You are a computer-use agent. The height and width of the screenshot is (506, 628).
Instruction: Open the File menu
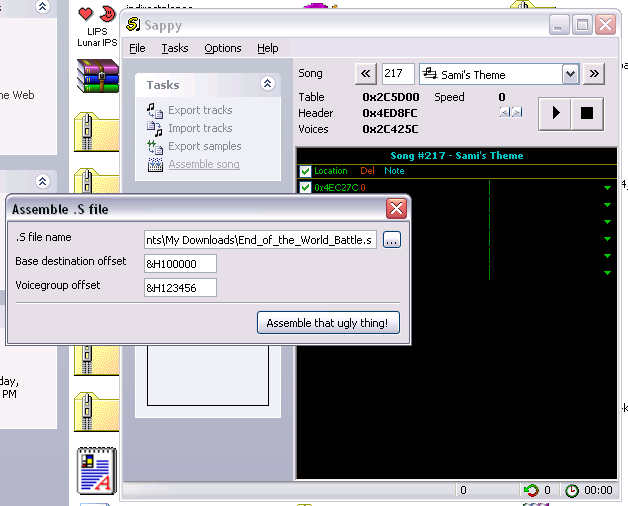(x=137, y=48)
